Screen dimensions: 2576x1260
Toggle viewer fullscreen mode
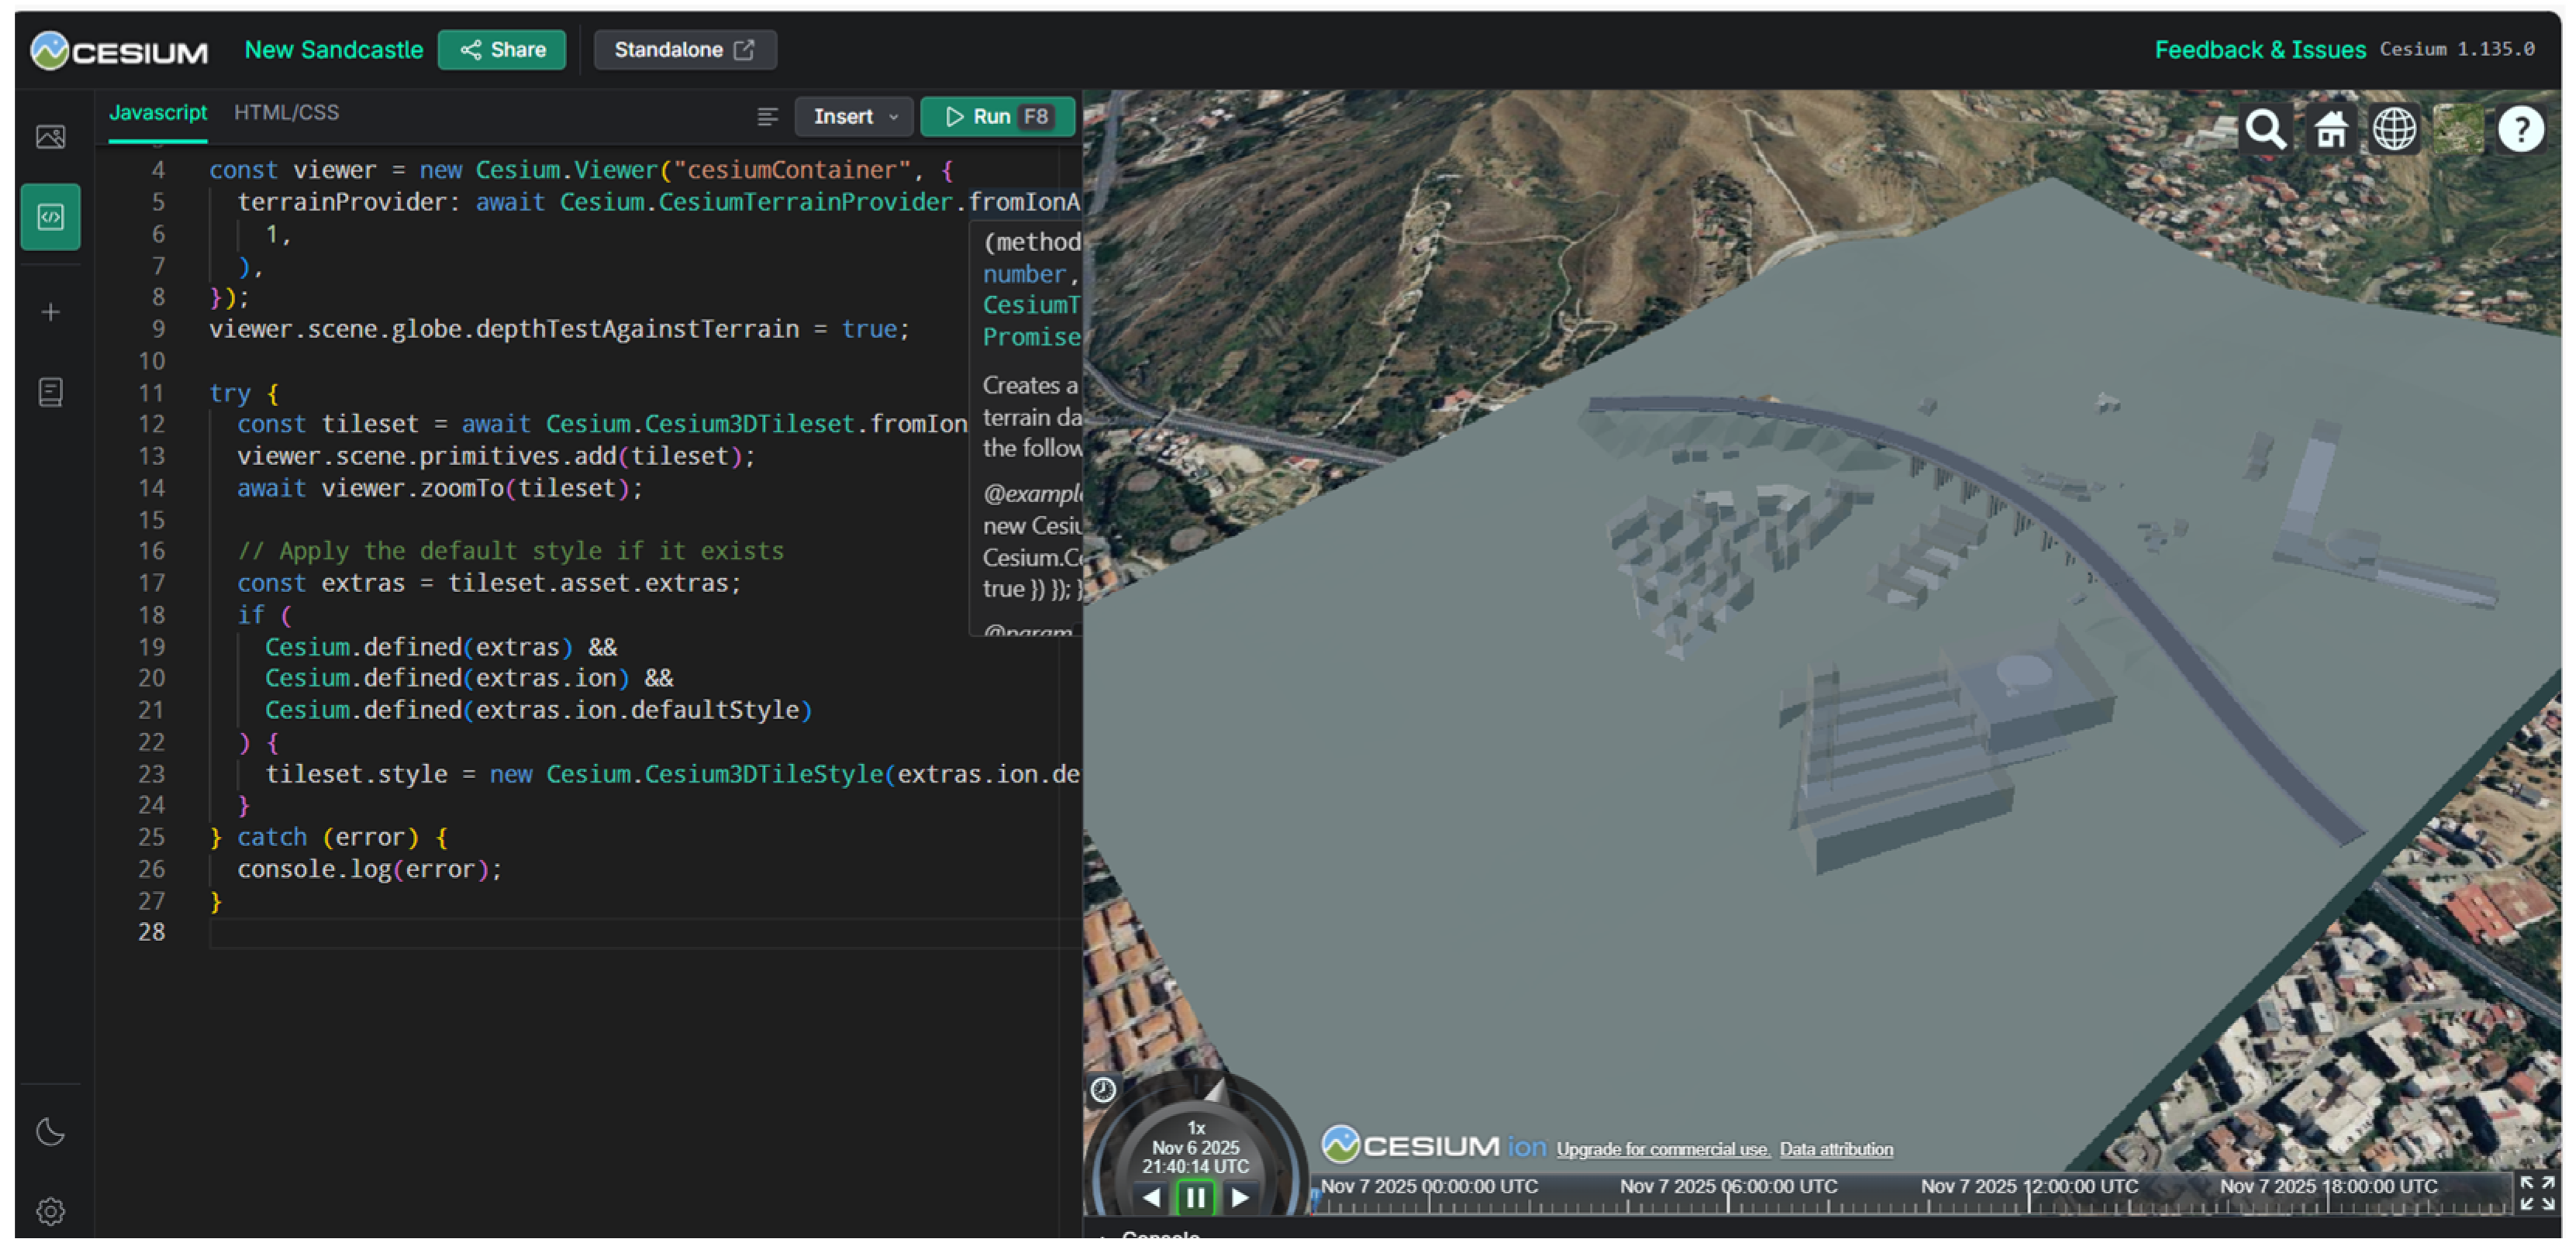[2536, 1194]
